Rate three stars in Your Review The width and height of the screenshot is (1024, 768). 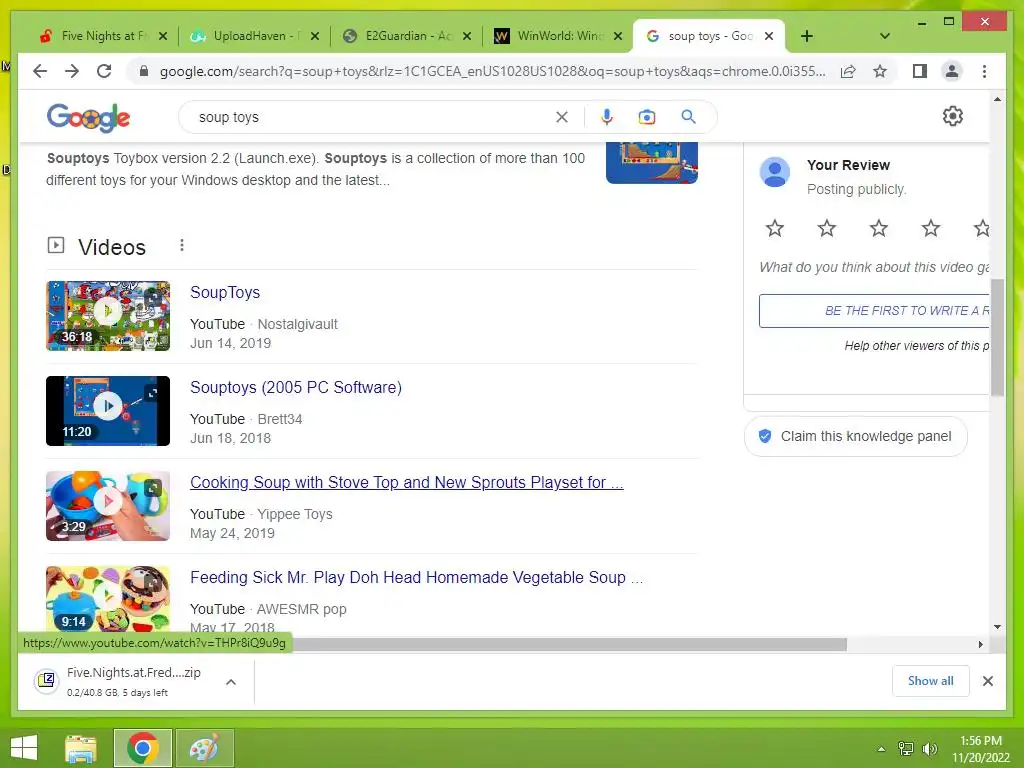[x=878, y=228]
